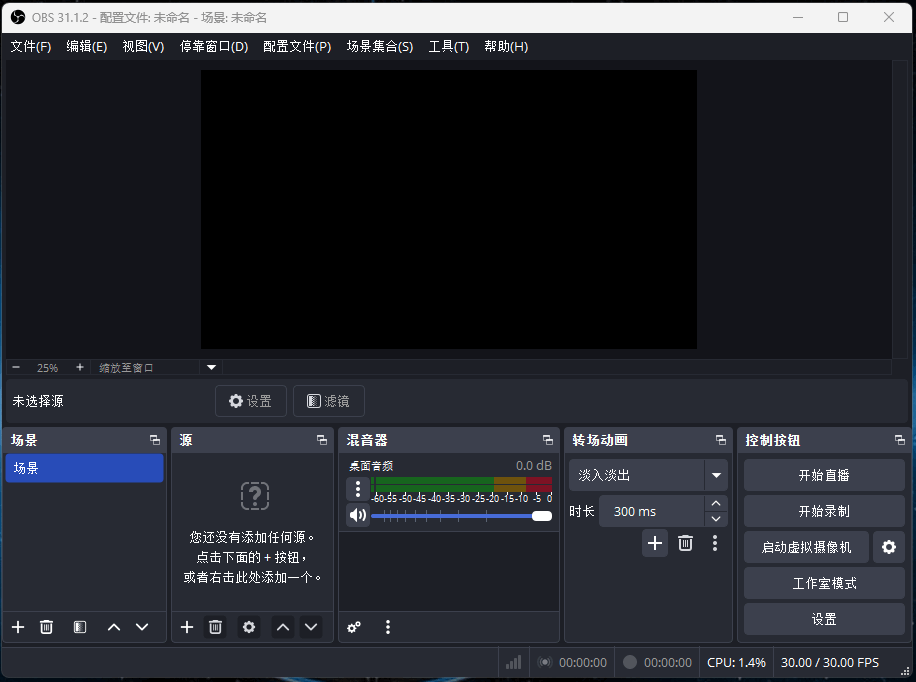Minimize the OBS window
The width and height of the screenshot is (916, 682).
[x=798, y=18]
